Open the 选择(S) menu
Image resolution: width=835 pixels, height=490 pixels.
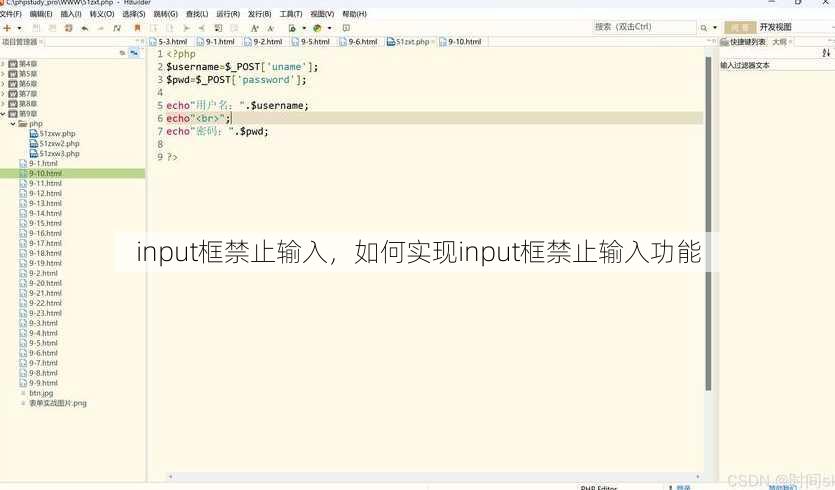134,14
